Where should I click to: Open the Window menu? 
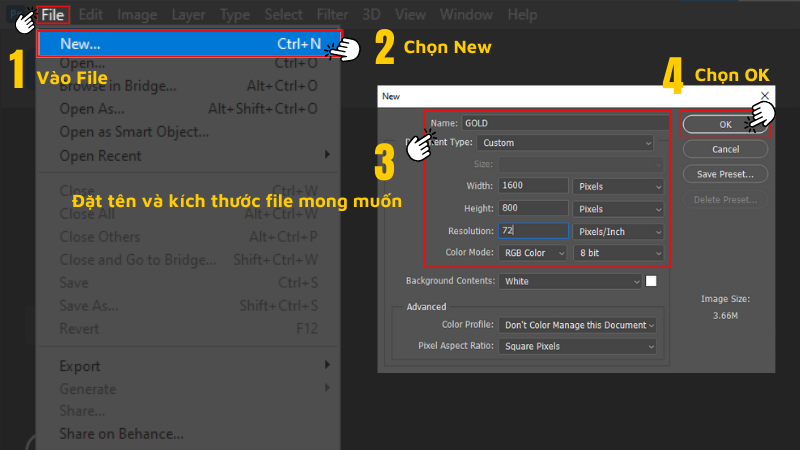click(466, 15)
